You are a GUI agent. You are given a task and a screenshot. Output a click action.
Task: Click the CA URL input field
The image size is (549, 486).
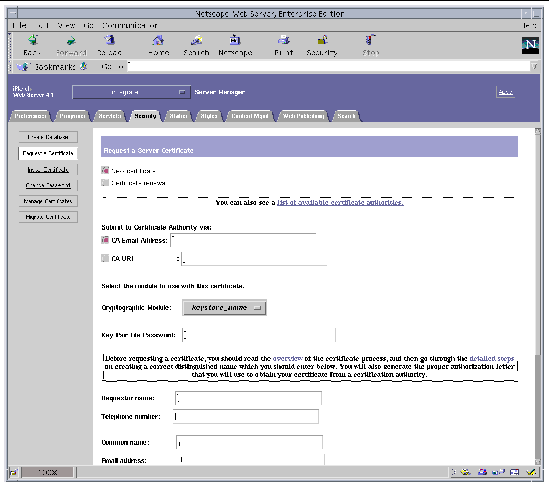click(254, 259)
